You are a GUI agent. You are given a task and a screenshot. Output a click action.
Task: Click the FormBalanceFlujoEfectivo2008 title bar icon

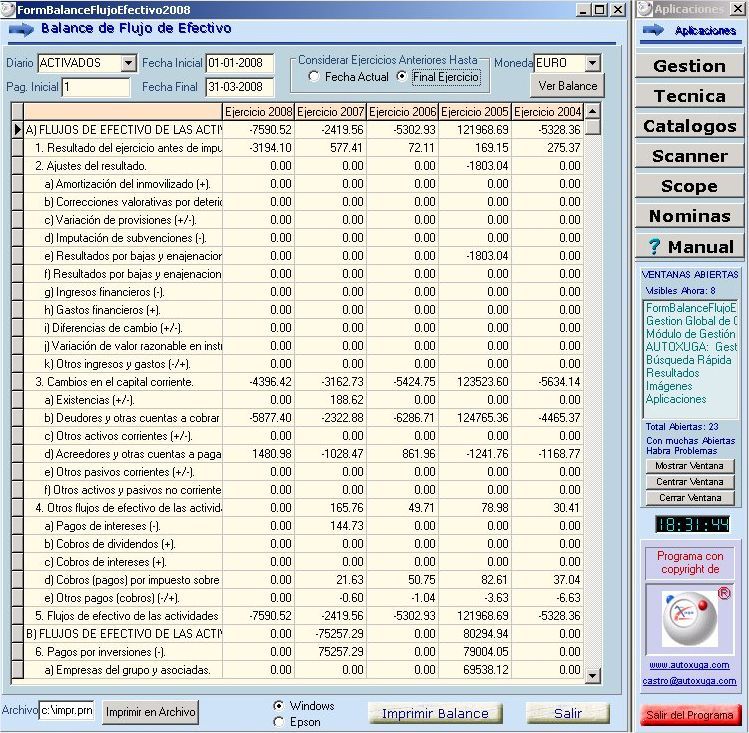8,10
